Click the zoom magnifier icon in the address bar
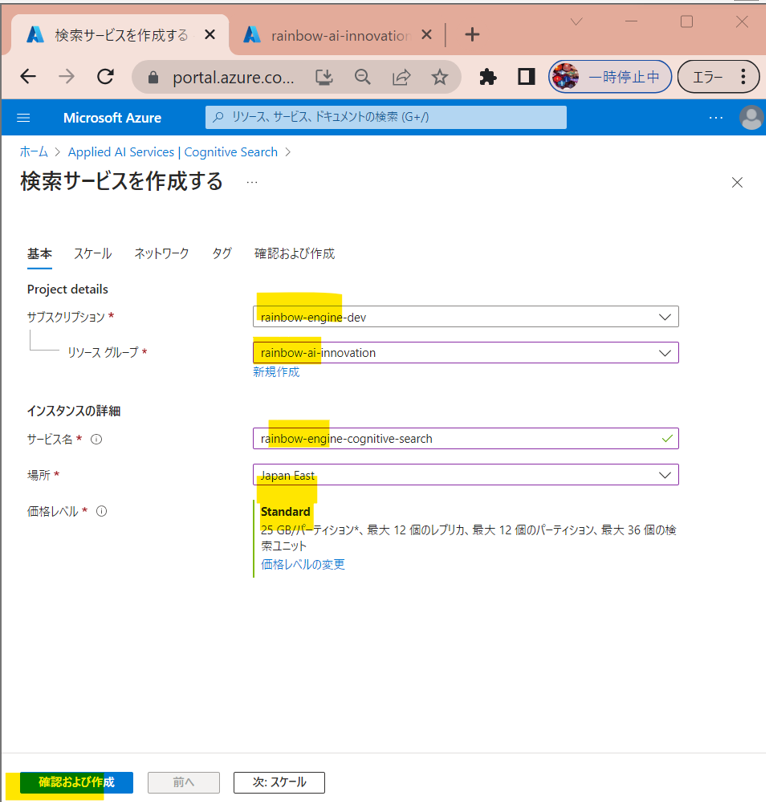 point(363,77)
